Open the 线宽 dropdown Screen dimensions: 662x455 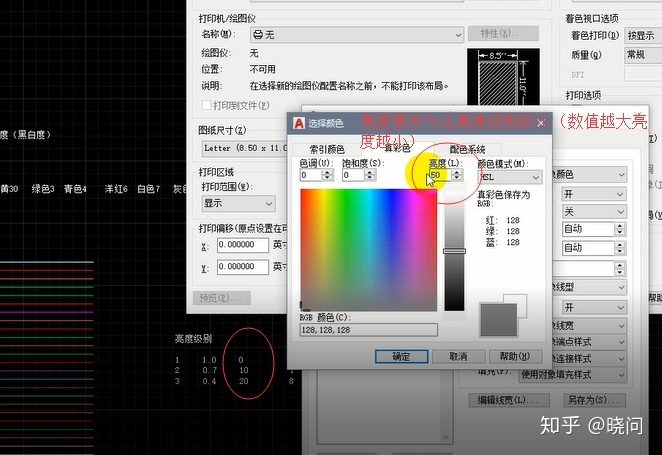point(589,326)
